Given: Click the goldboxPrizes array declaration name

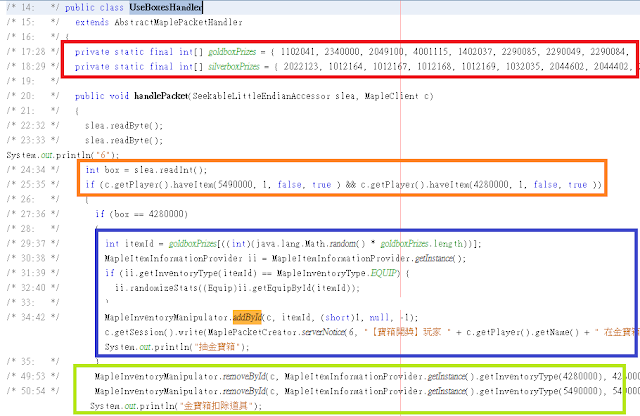Looking at the screenshot, I should click(232, 52).
